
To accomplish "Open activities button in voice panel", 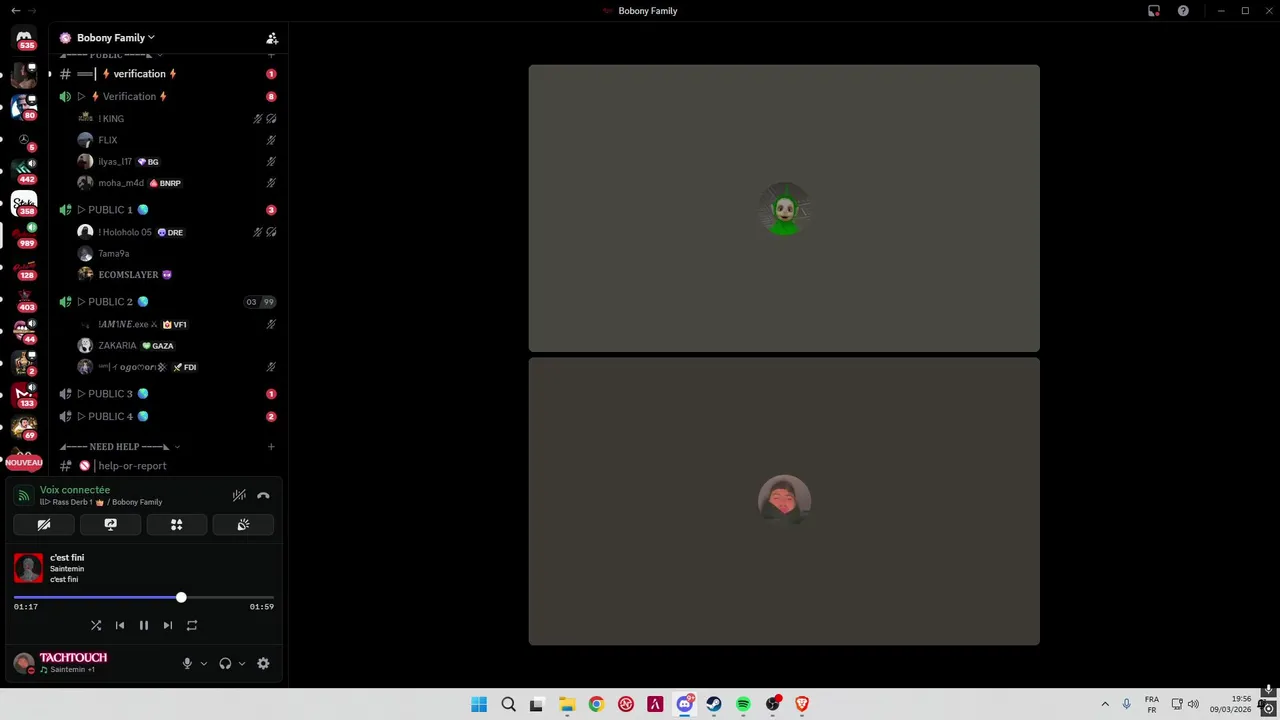I will click(x=177, y=524).
